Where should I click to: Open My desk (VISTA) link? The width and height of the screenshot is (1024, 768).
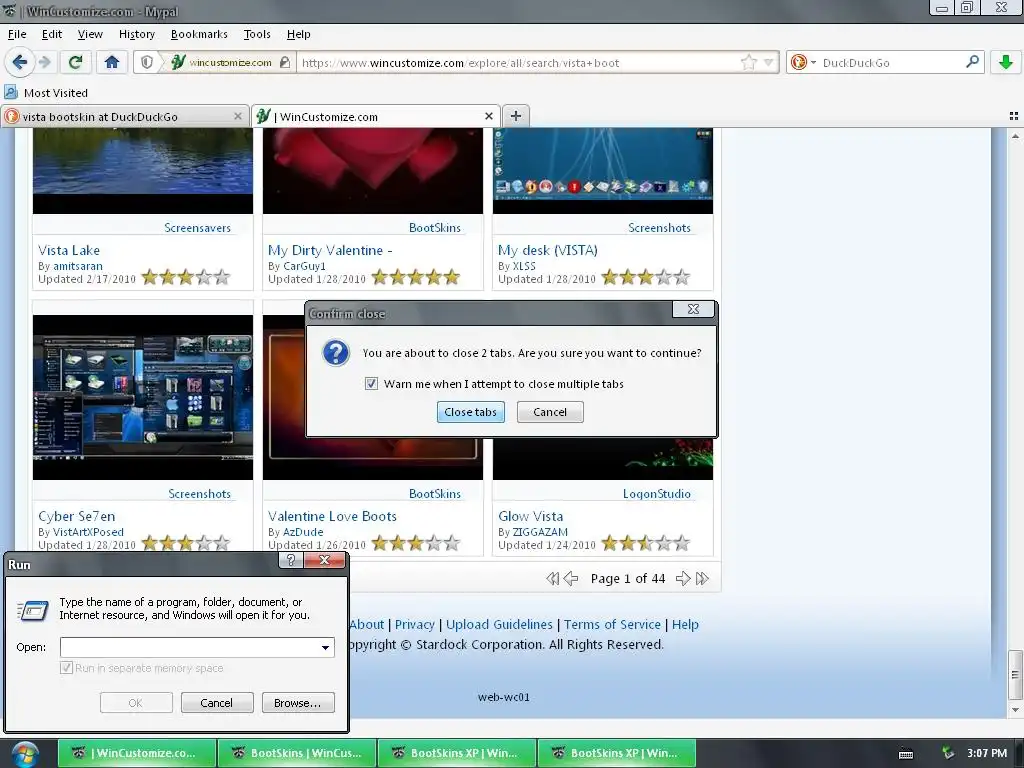coord(547,250)
